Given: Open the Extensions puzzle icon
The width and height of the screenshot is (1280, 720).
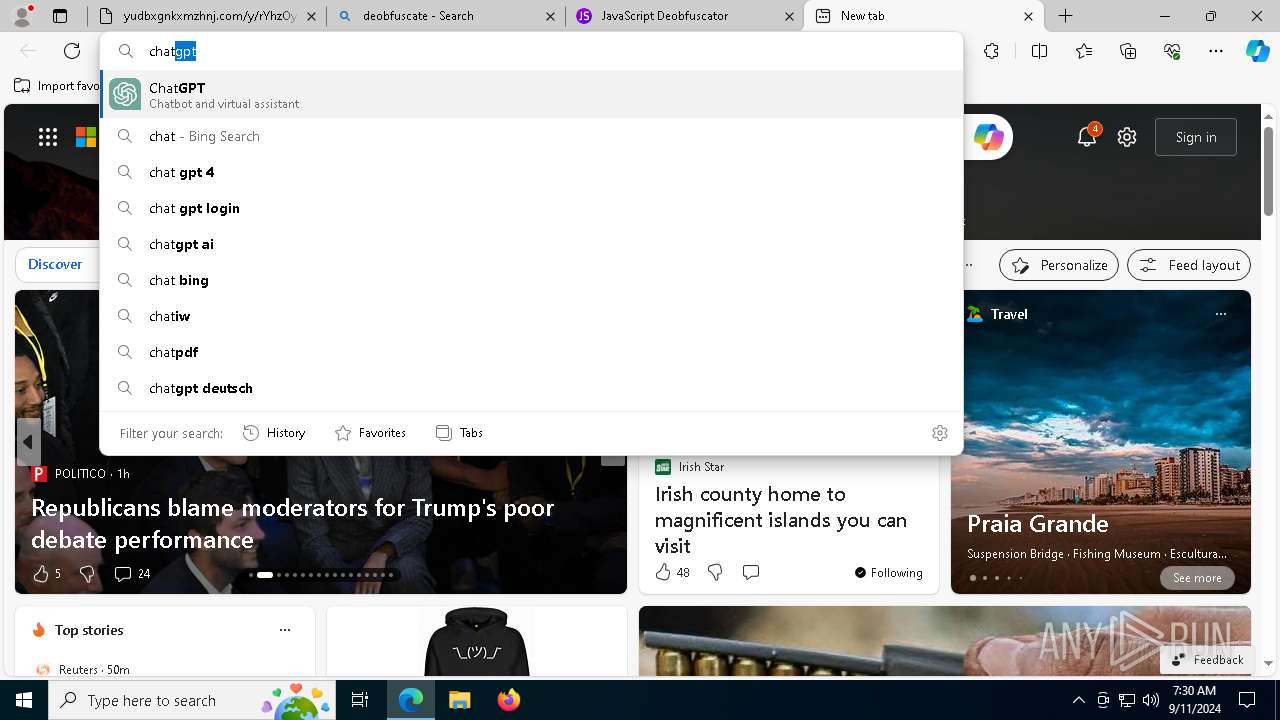Looking at the screenshot, I should click(991, 51).
